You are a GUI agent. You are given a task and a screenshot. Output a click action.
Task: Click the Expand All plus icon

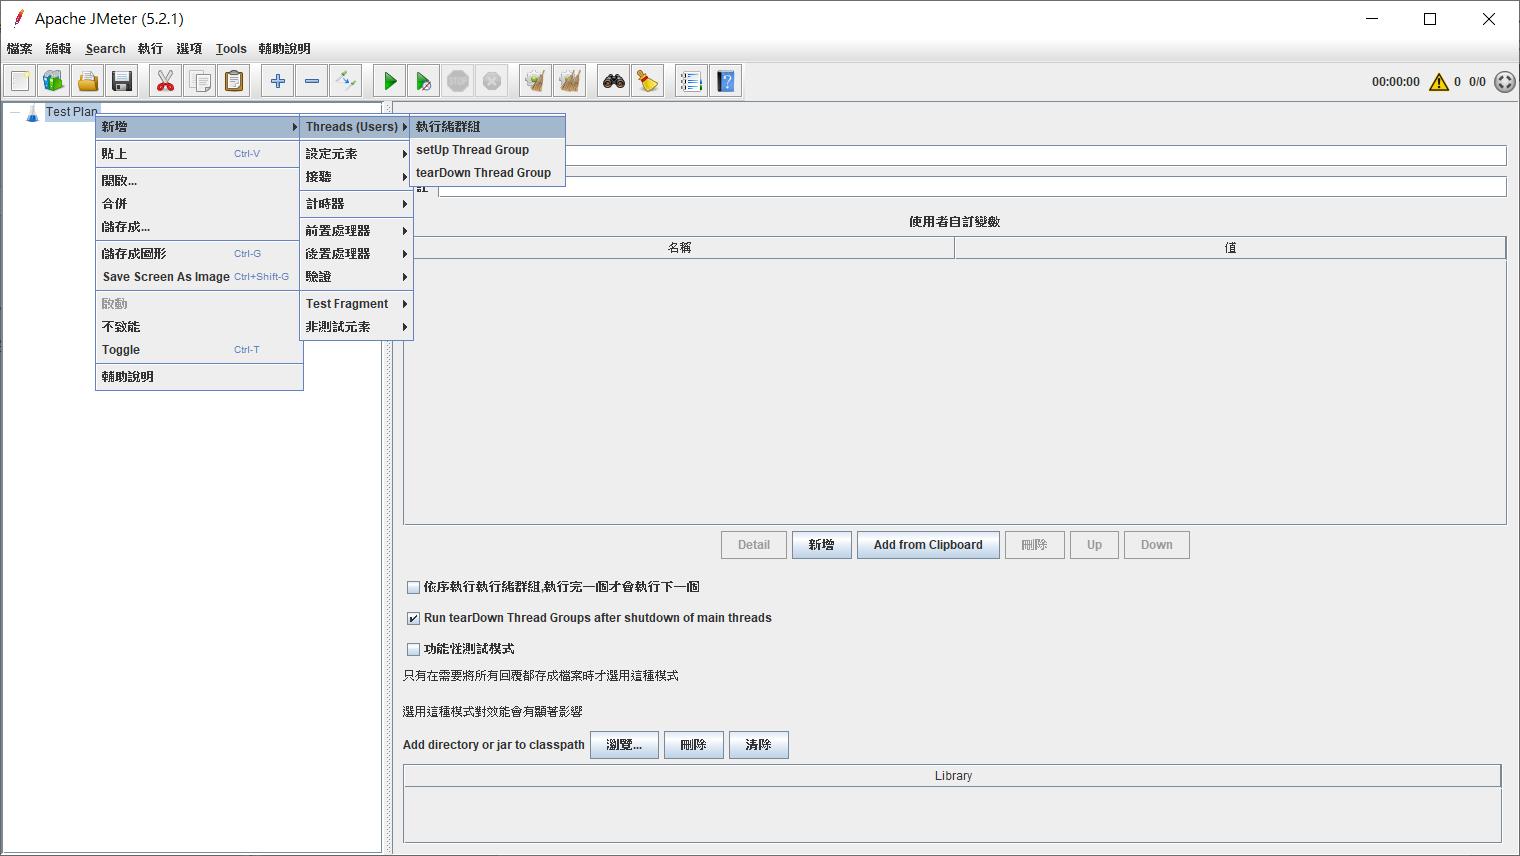(278, 81)
